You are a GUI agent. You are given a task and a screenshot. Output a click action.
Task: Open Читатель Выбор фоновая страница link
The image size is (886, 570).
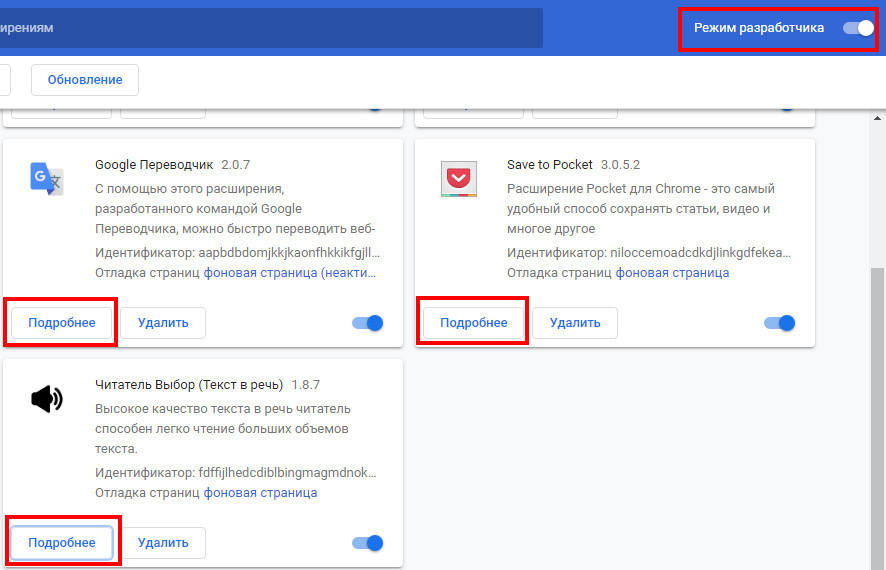260,493
